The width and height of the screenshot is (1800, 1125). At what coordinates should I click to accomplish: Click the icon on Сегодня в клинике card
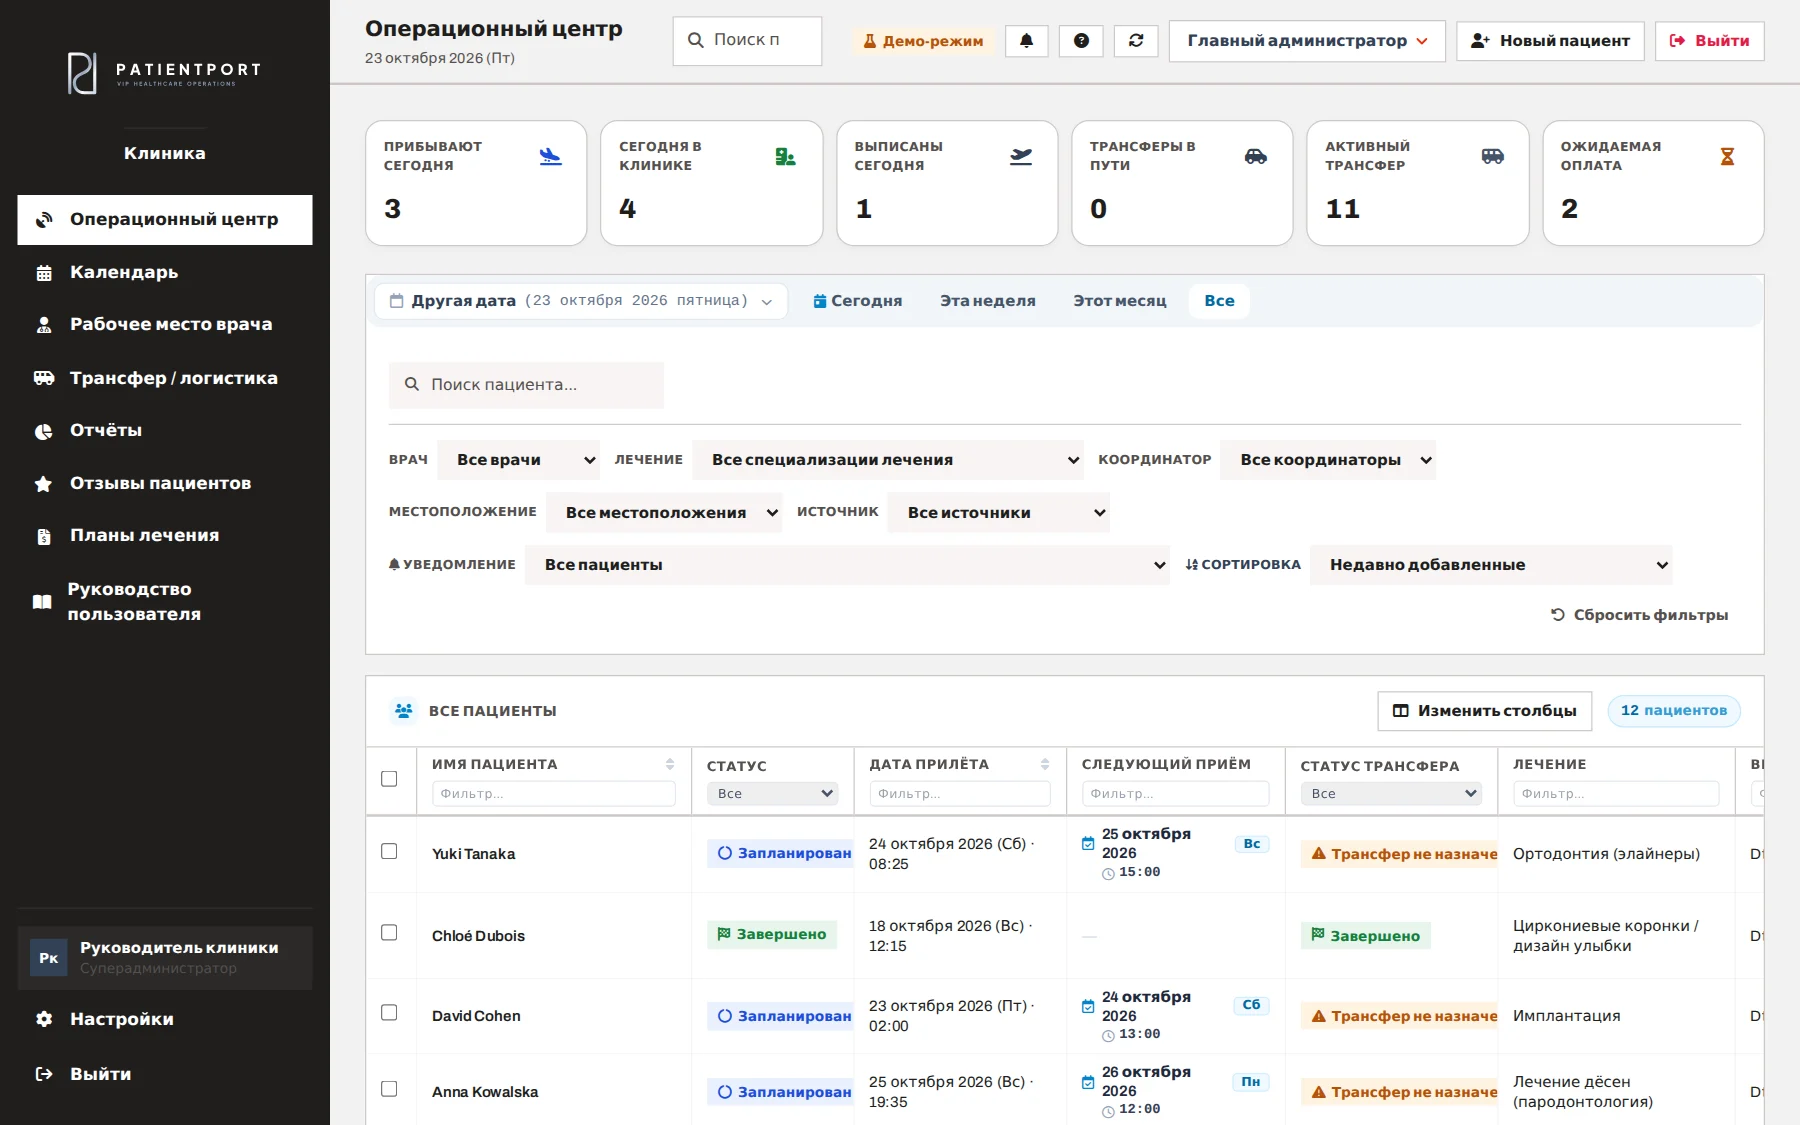tap(786, 156)
